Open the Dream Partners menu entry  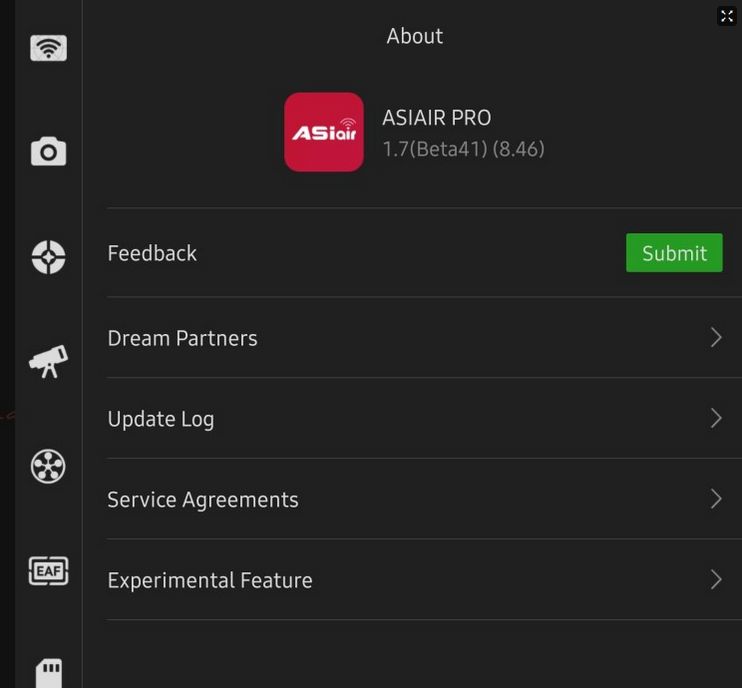(x=182, y=338)
